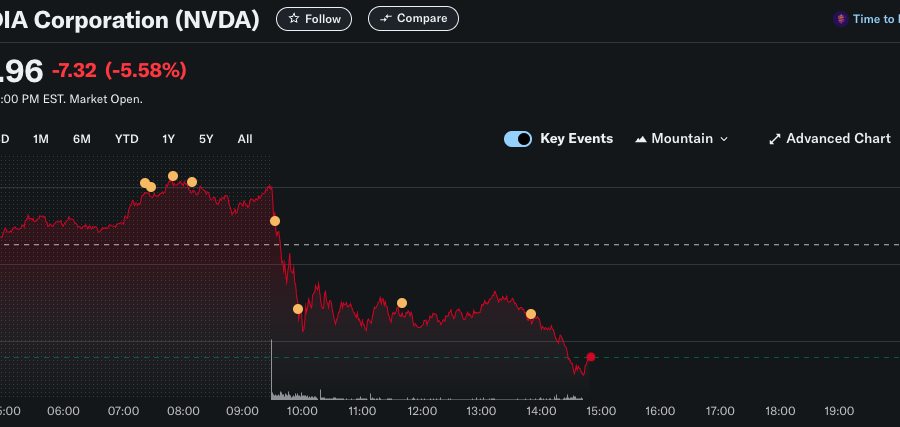Screen dimensions: 900x427
Task: Open the Compare stocks button
Action: (x=413, y=18)
